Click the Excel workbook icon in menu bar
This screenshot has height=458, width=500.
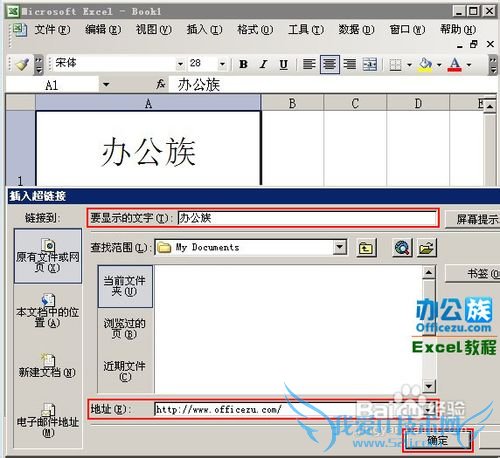click(19, 30)
